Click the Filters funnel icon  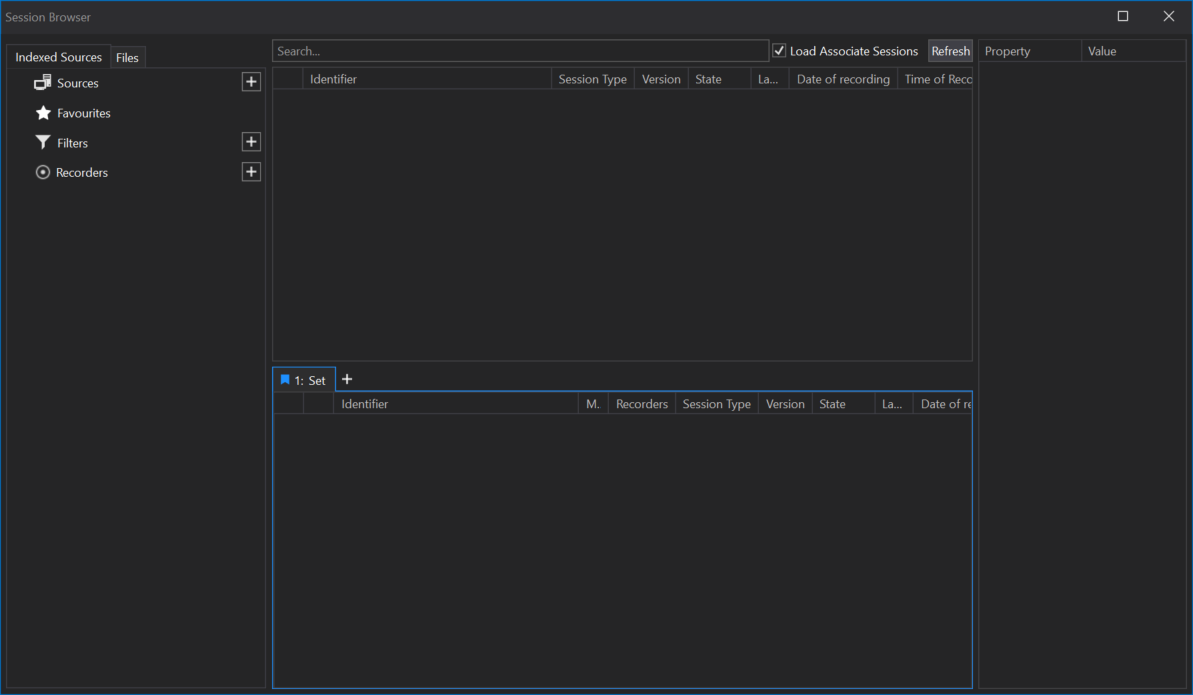pyautogui.click(x=43, y=143)
